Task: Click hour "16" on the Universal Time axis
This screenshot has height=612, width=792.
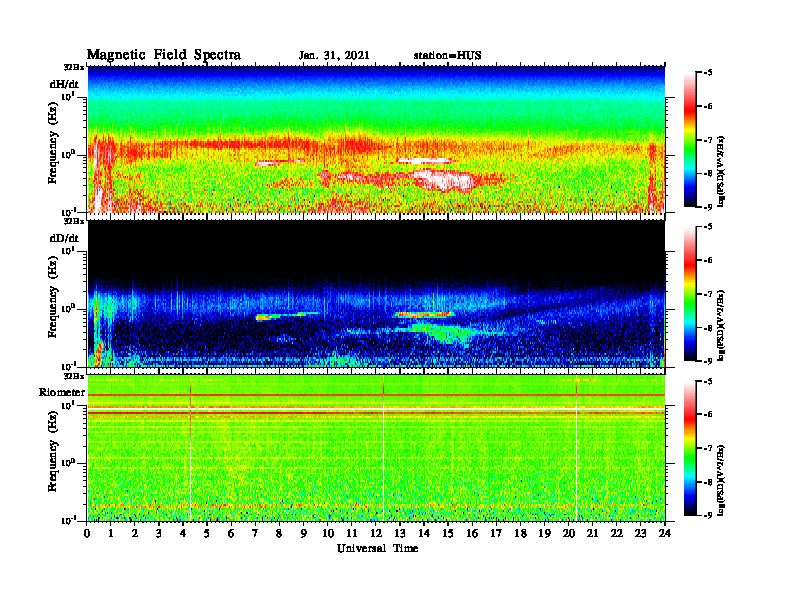Action: pos(472,533)
